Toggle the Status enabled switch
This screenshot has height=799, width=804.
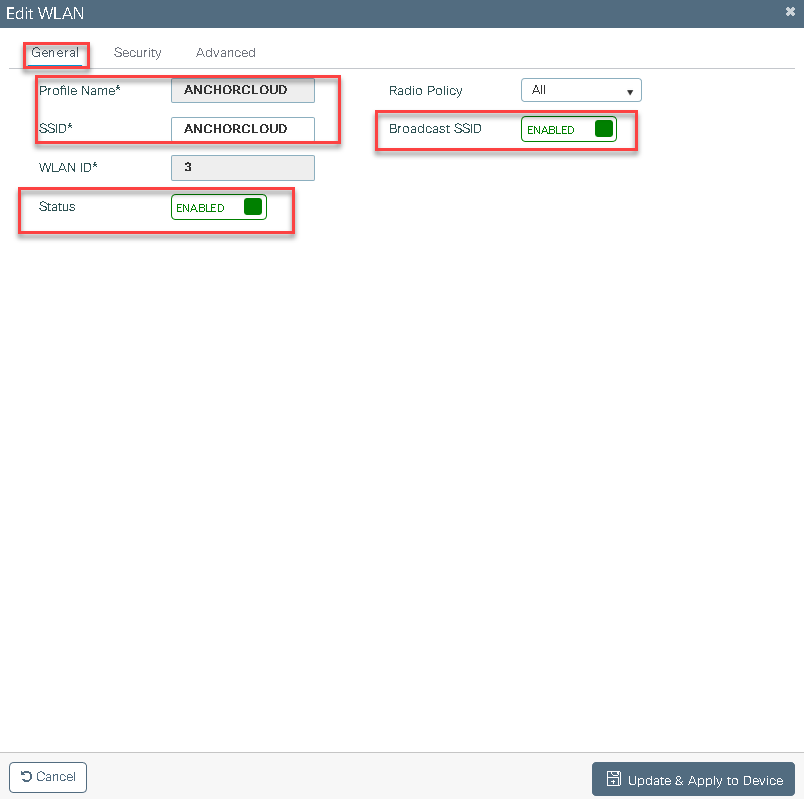(x=219, y=207)
